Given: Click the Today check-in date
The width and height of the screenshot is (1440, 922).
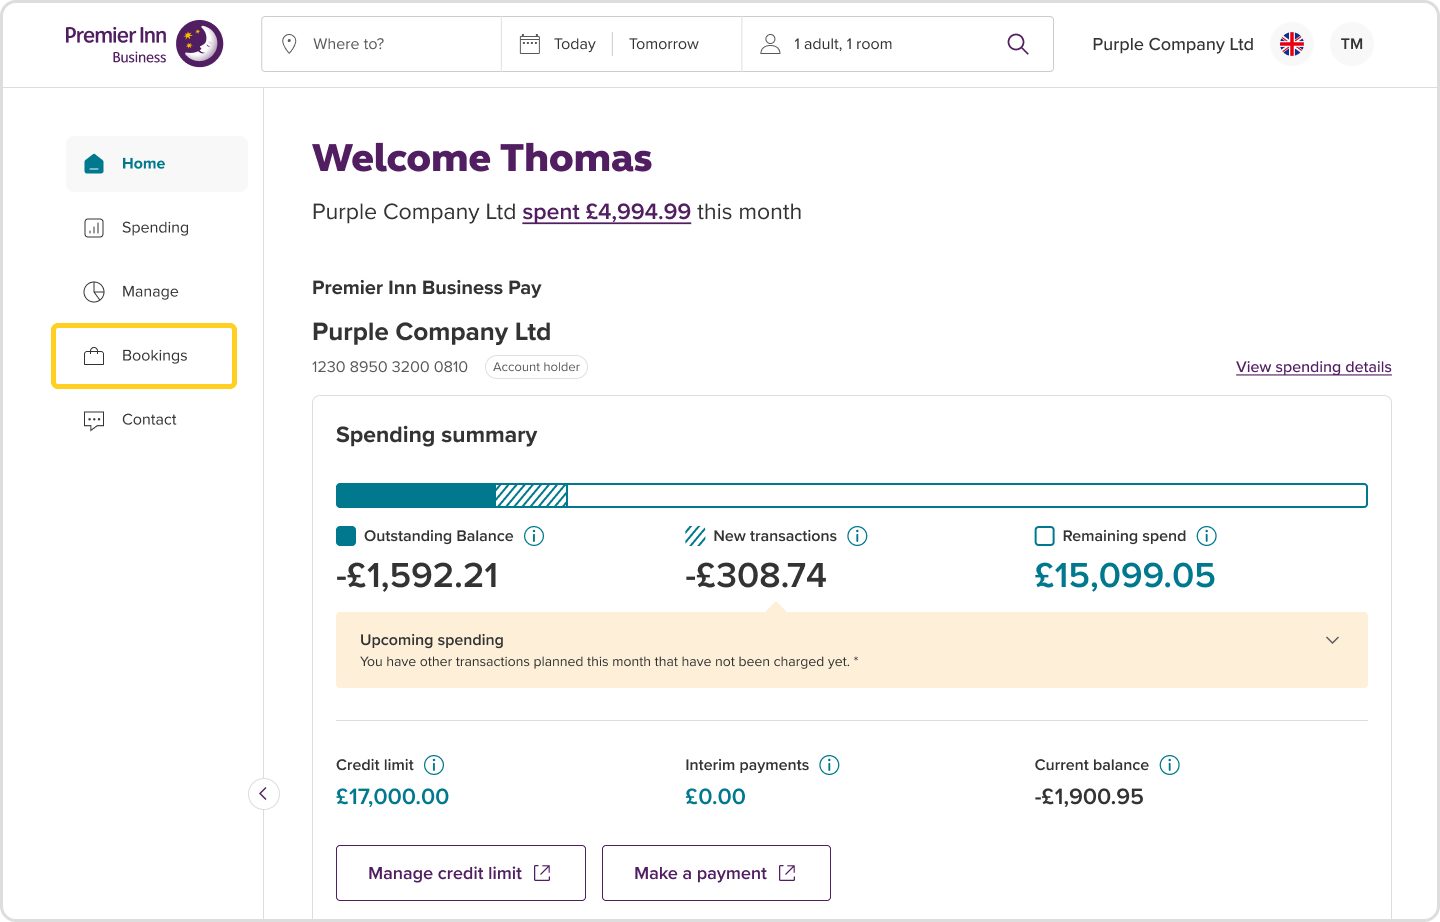Looking at the screenshot, I should [x=575, y=44].
